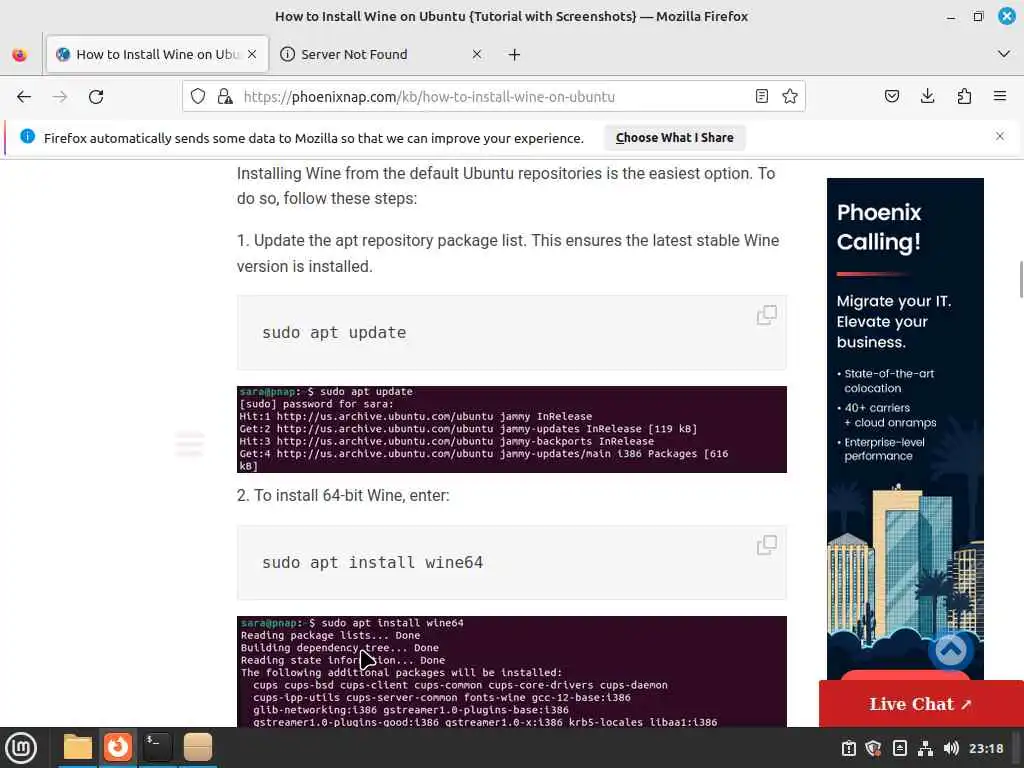The height and width of the screenshot is (768, 1024).
Task: Click the 23:18 clock in the panel
Action: (985, 748)
